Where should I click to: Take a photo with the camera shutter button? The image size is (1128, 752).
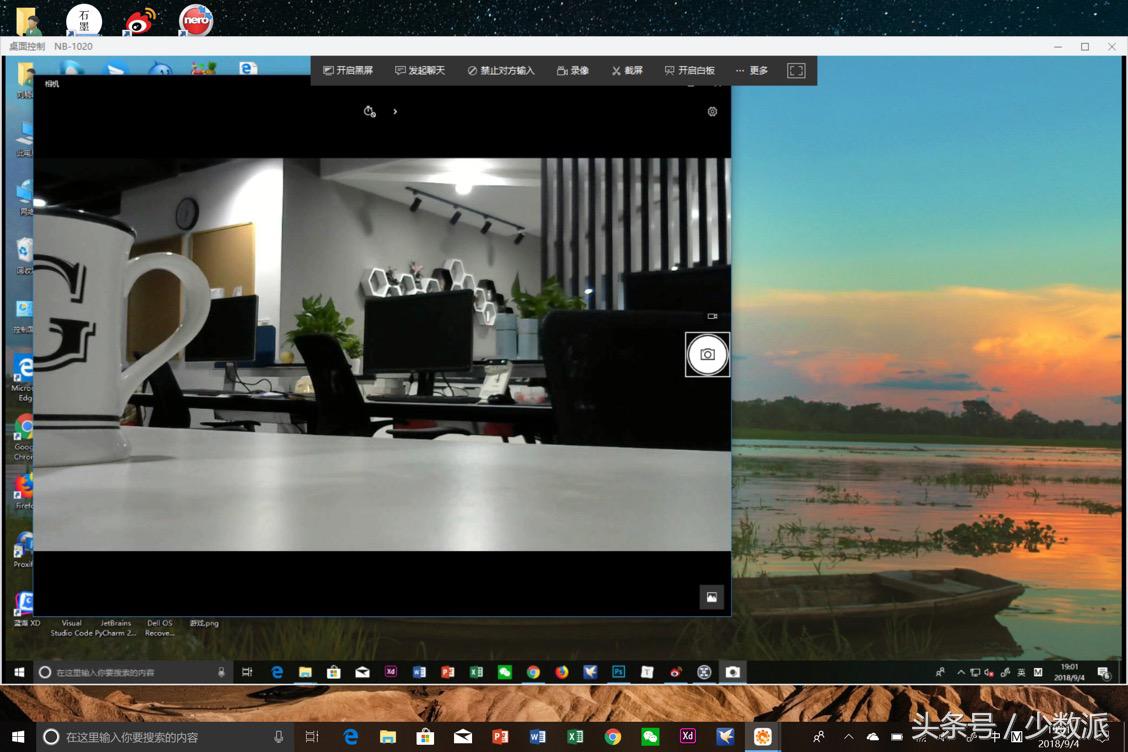tap(707, 354)
